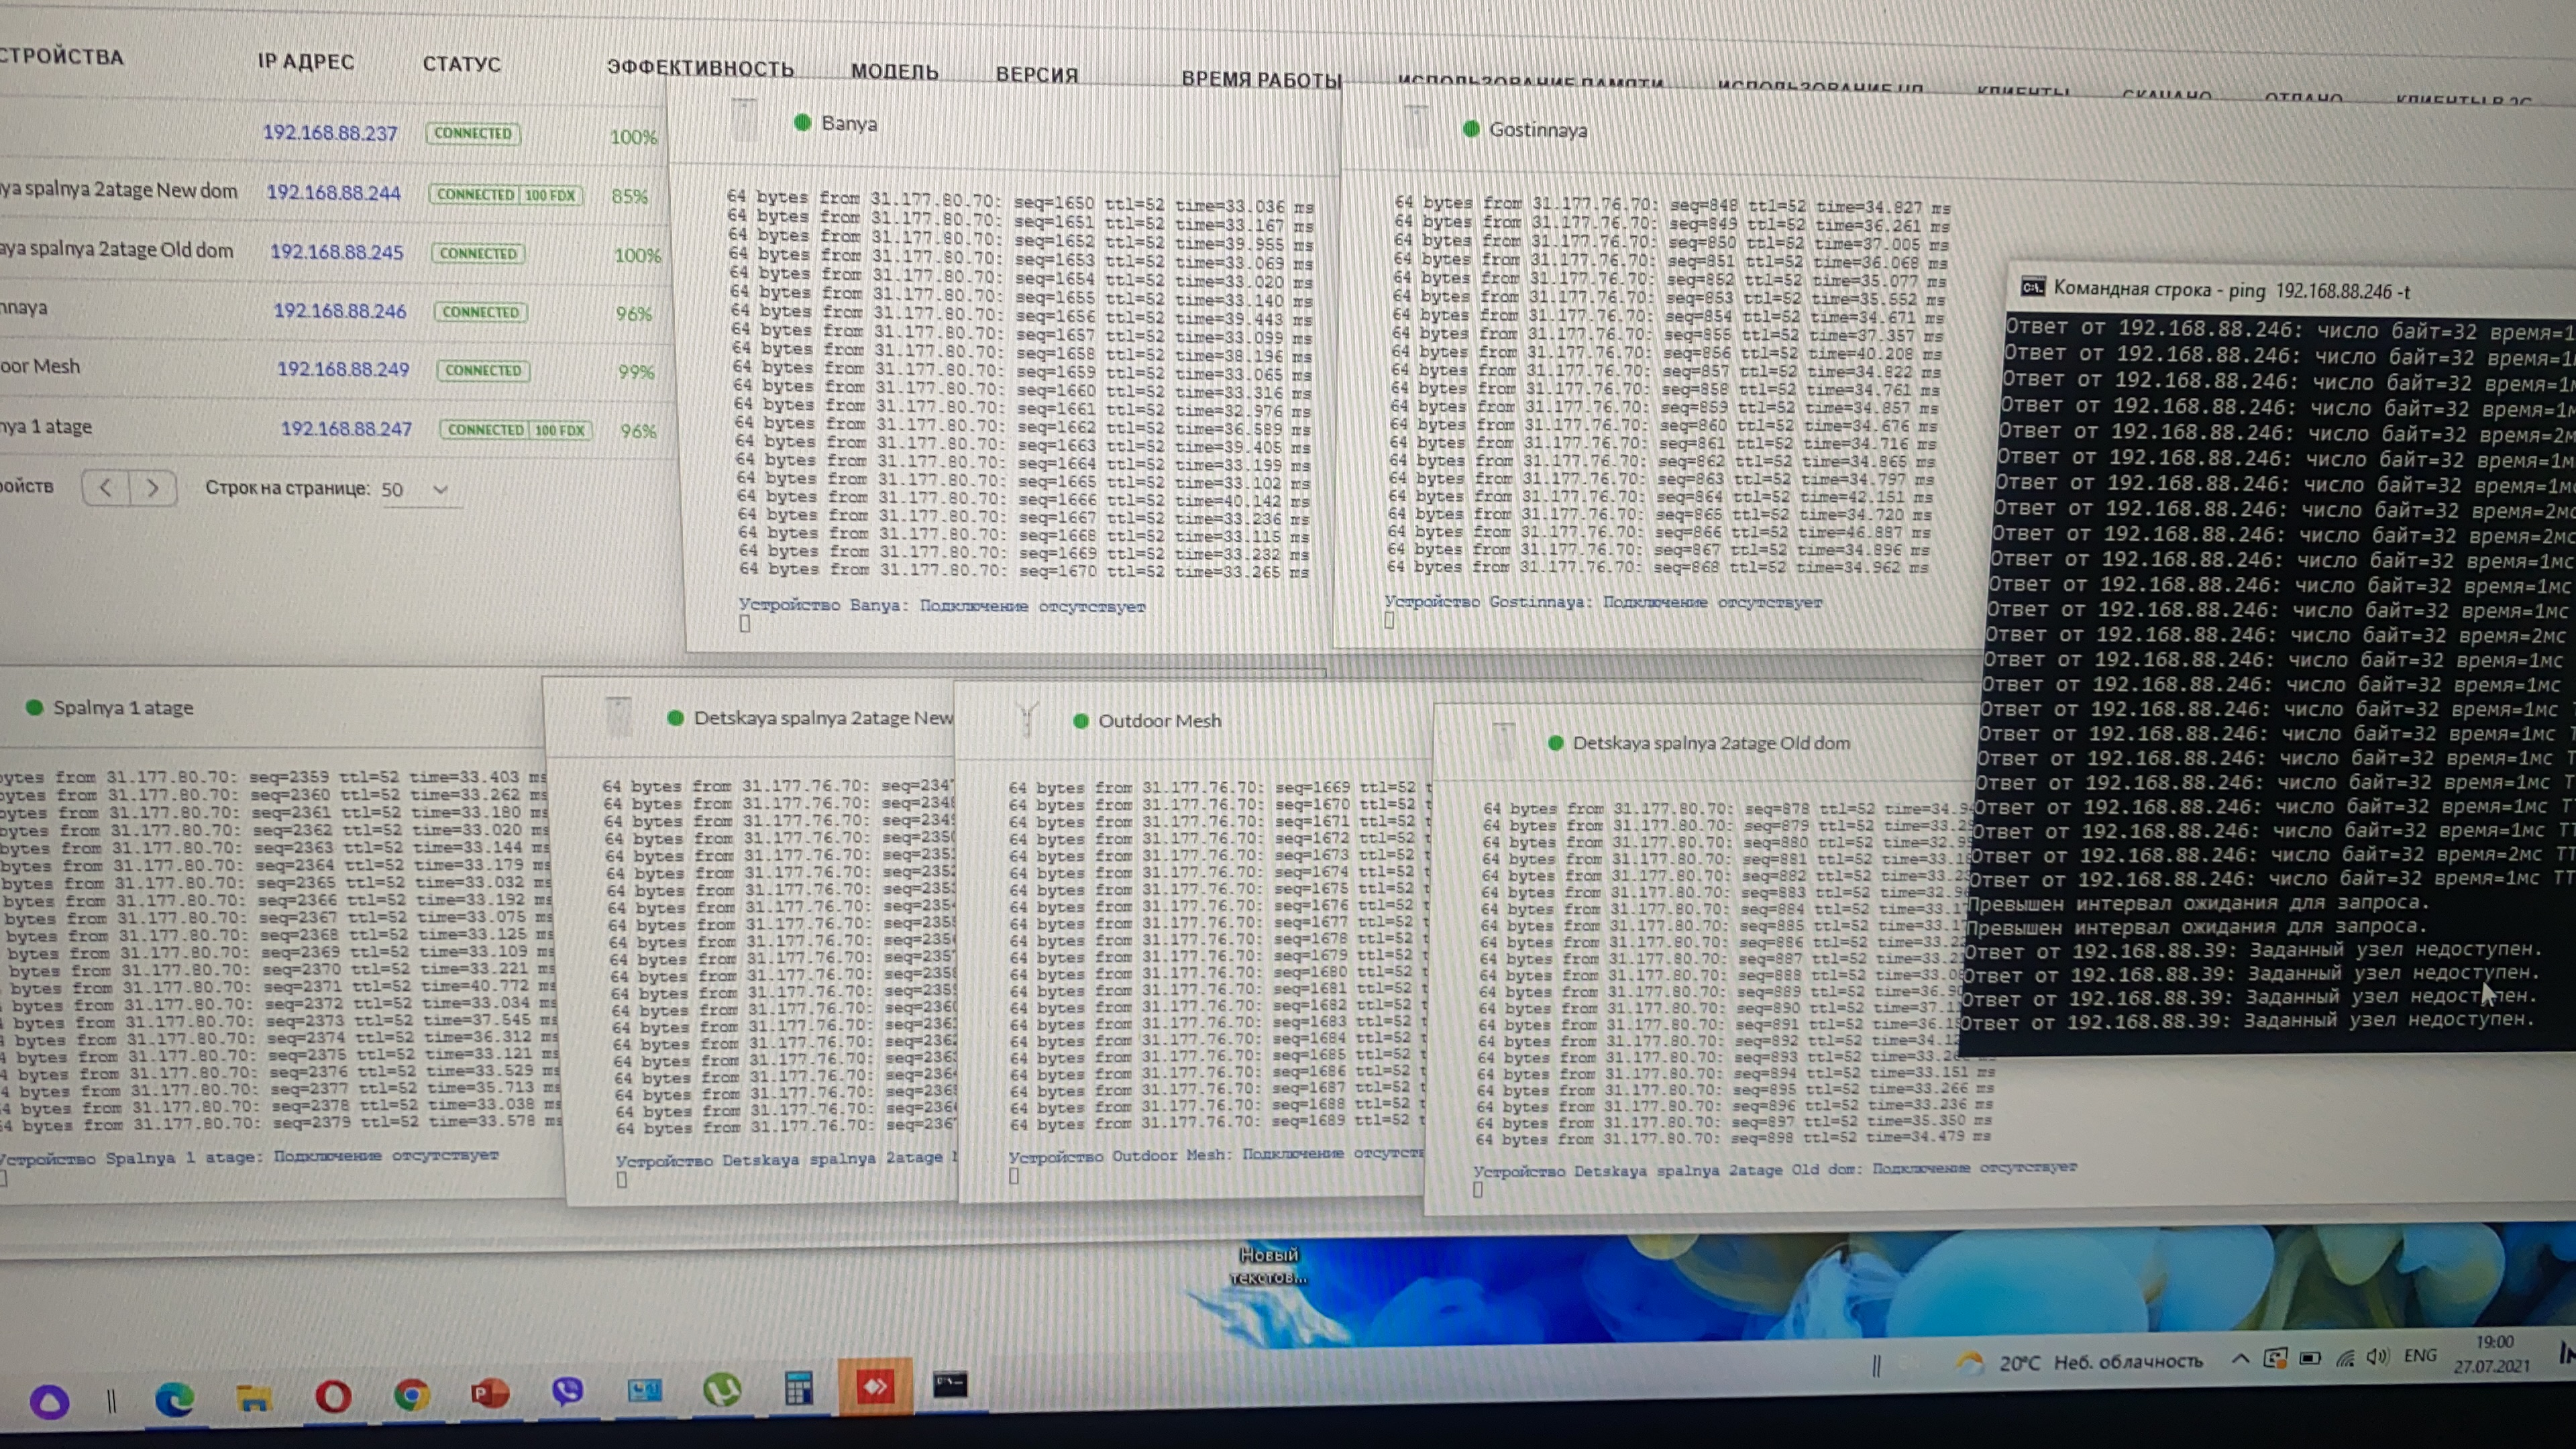Click 99% efficiency value for oor Mesh row
Viewport: 2576px width, 1449px height.
coord(636,372)
